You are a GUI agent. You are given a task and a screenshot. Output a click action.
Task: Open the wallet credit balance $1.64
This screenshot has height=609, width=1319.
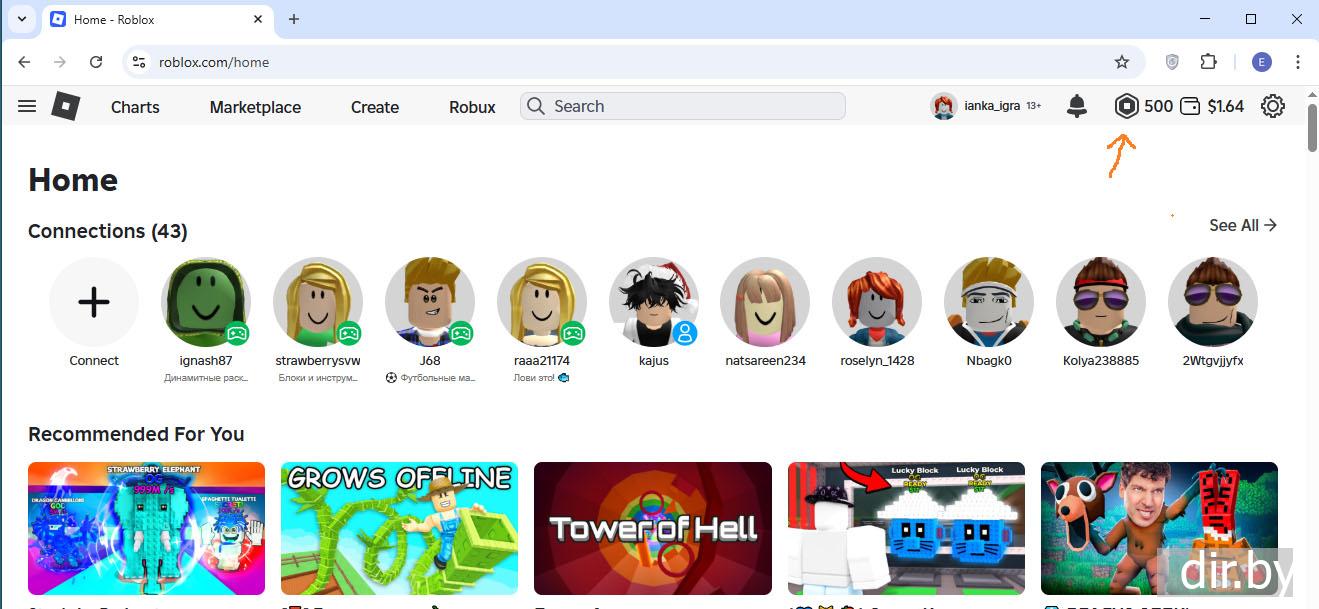click(1212, 106)
